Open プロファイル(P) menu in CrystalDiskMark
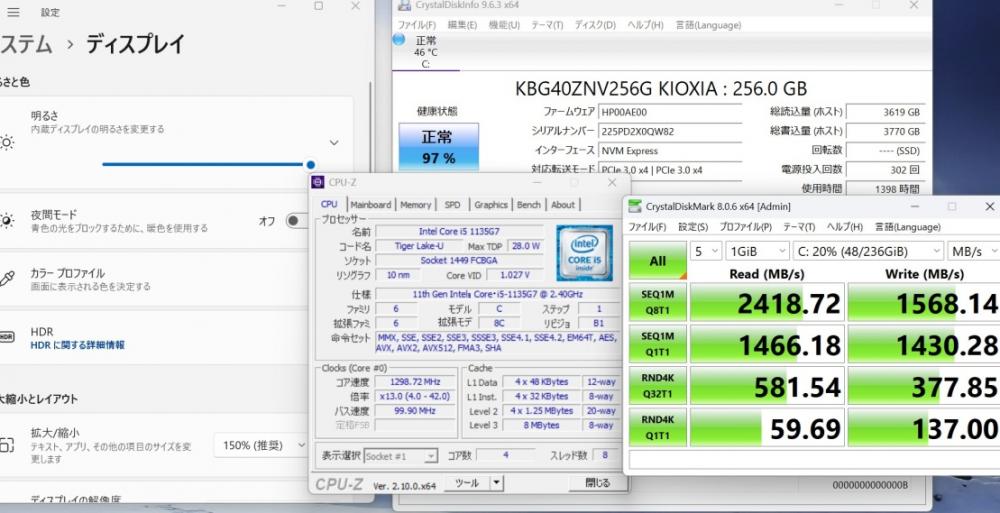Image resolution: width=1000 pixels, height=513 pixels. click(746, 227)
